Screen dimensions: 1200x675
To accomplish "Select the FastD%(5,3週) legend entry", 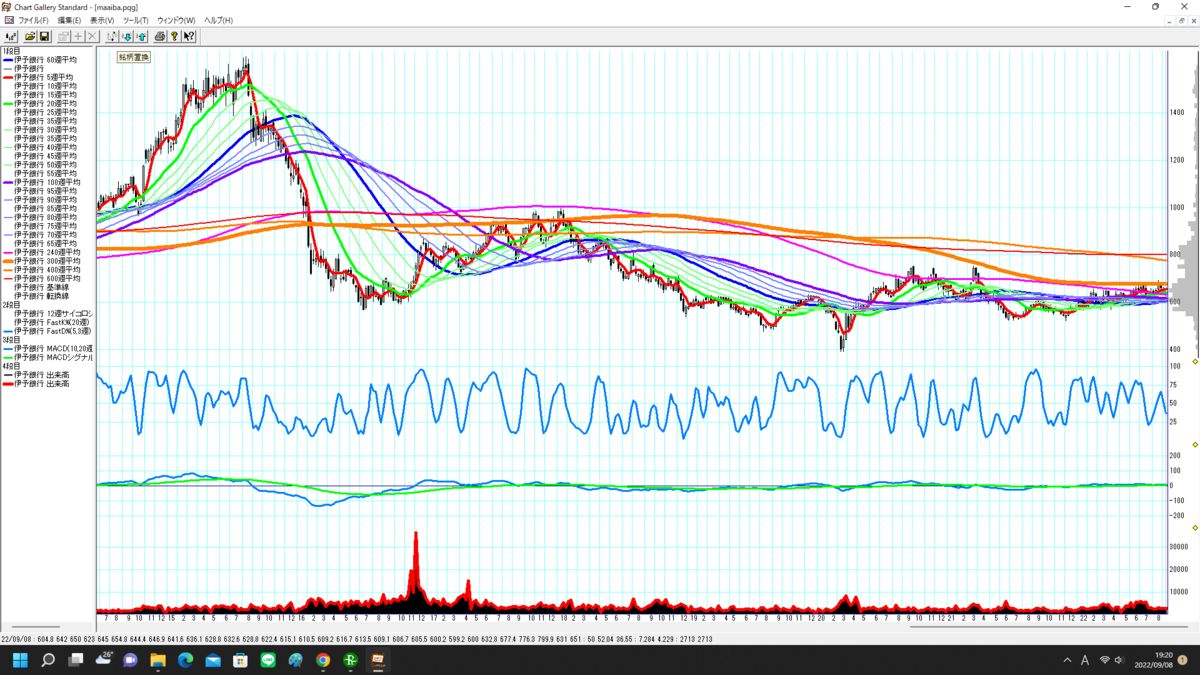I will 53,331.
